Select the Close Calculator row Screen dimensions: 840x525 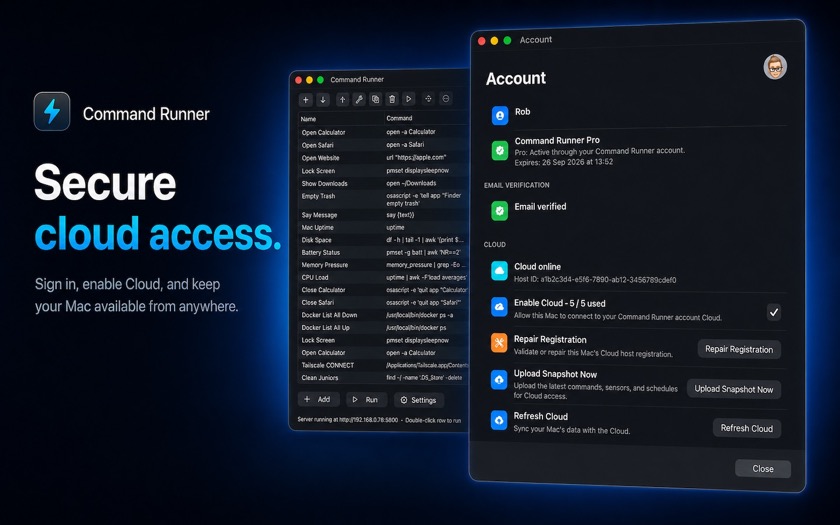tap(382, 290)
